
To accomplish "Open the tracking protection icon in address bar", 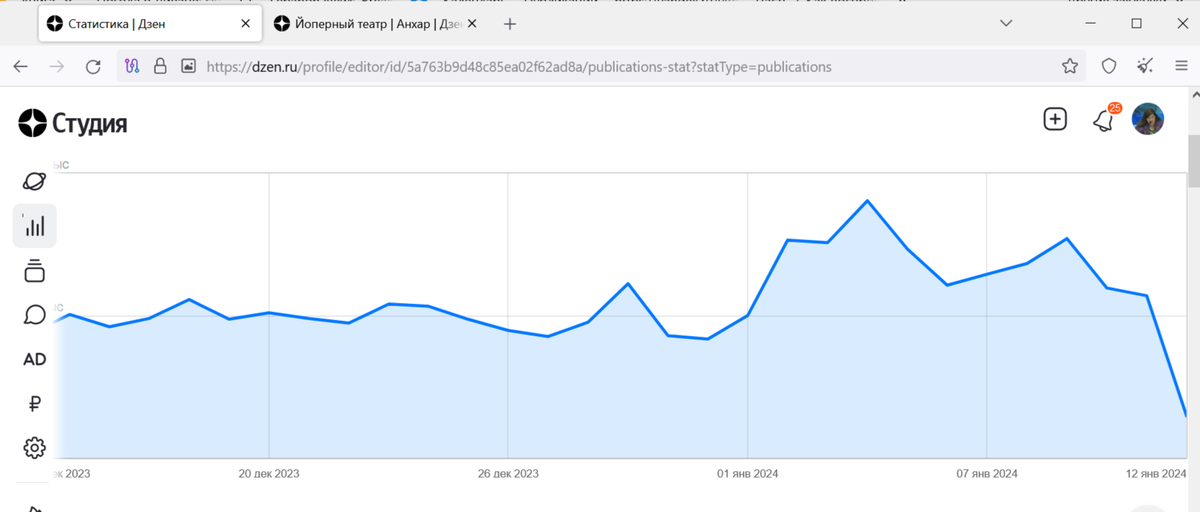I will click(132, 67).
